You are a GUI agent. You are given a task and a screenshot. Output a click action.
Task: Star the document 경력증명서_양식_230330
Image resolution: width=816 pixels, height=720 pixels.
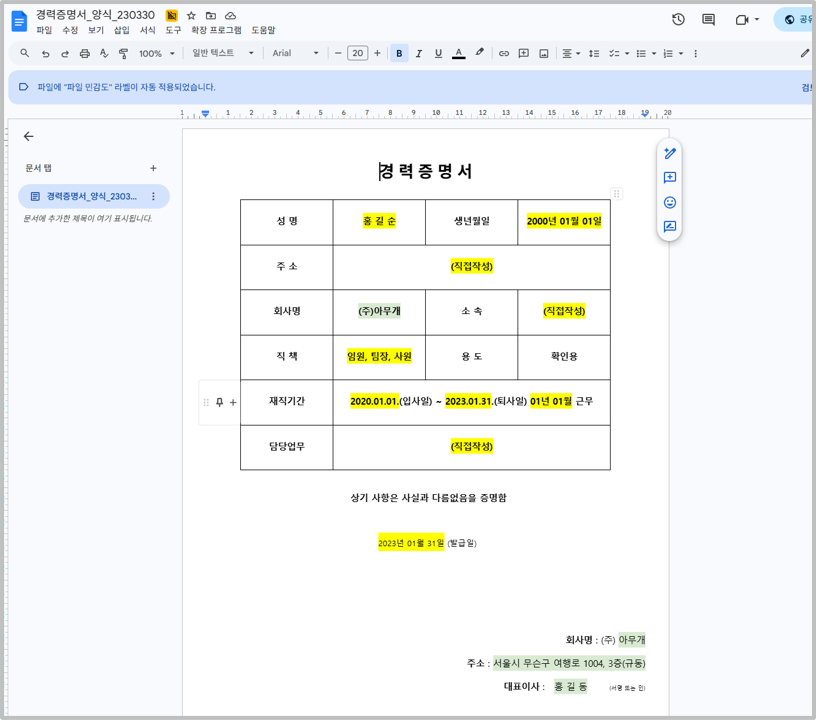pos(191,16)
